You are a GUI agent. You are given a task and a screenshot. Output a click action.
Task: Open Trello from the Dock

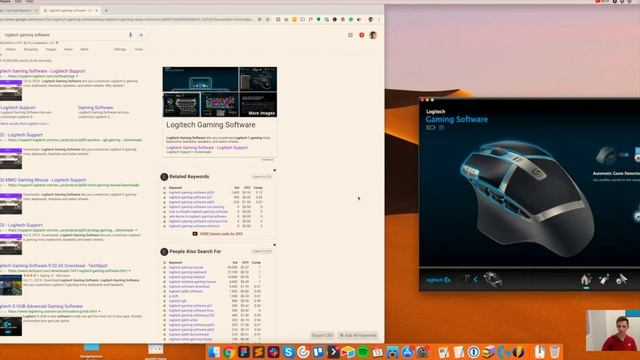pos(318,352)
